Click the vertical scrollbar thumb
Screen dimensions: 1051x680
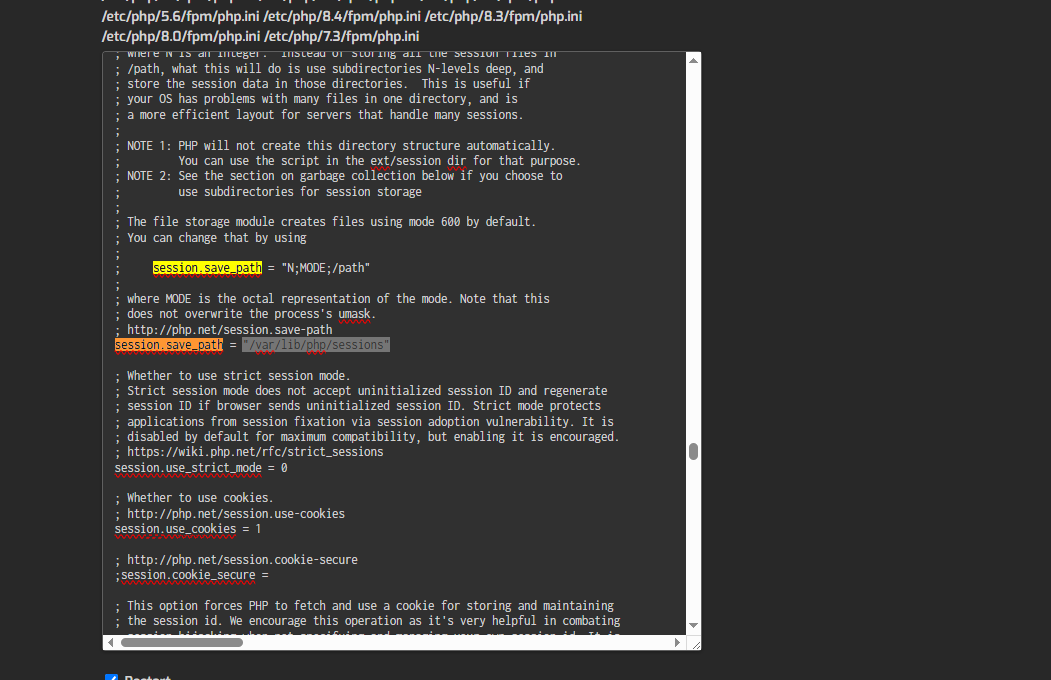693,452
